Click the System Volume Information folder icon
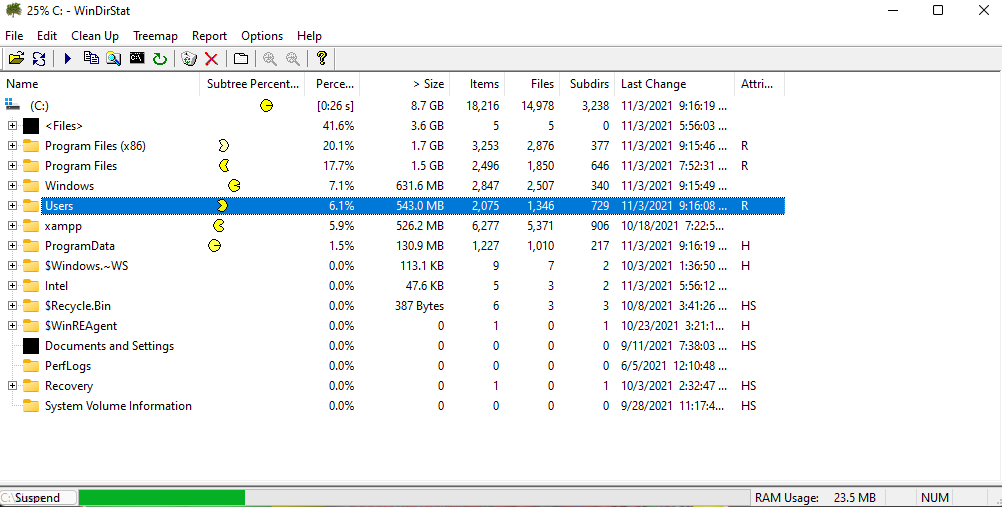This screenshot has height=507, width=1002. (x=31, y=406)
